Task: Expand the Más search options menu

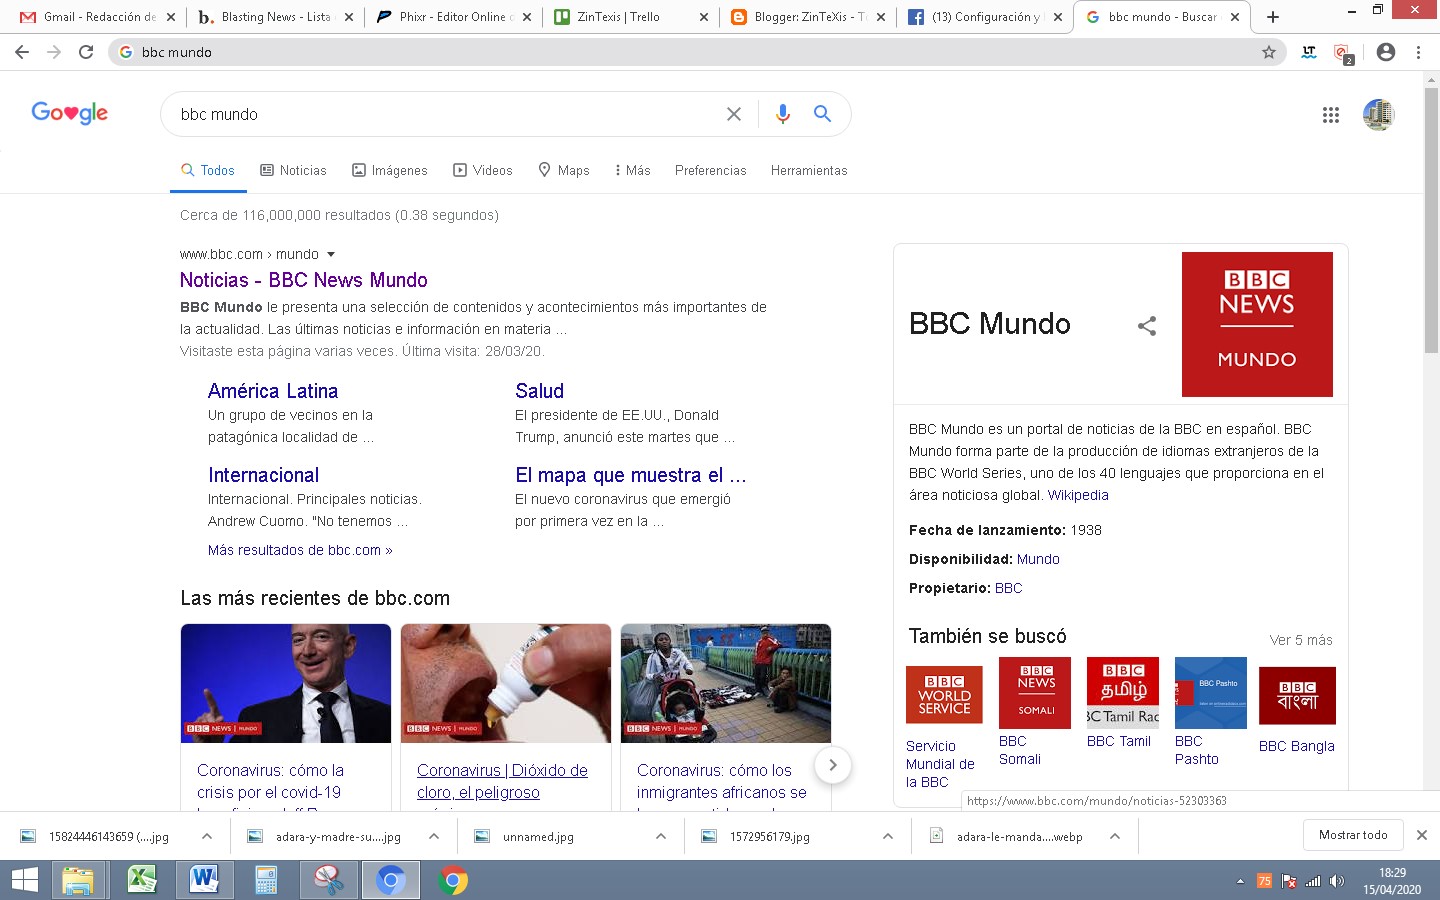Action: pos(632,170)
